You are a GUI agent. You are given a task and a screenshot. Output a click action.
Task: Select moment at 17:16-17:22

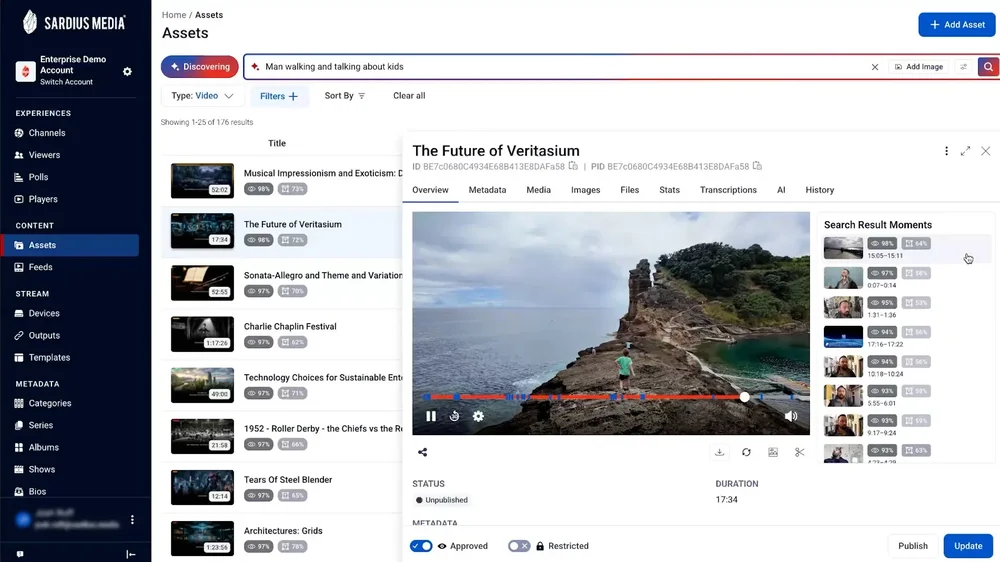[x=906, y=337]
